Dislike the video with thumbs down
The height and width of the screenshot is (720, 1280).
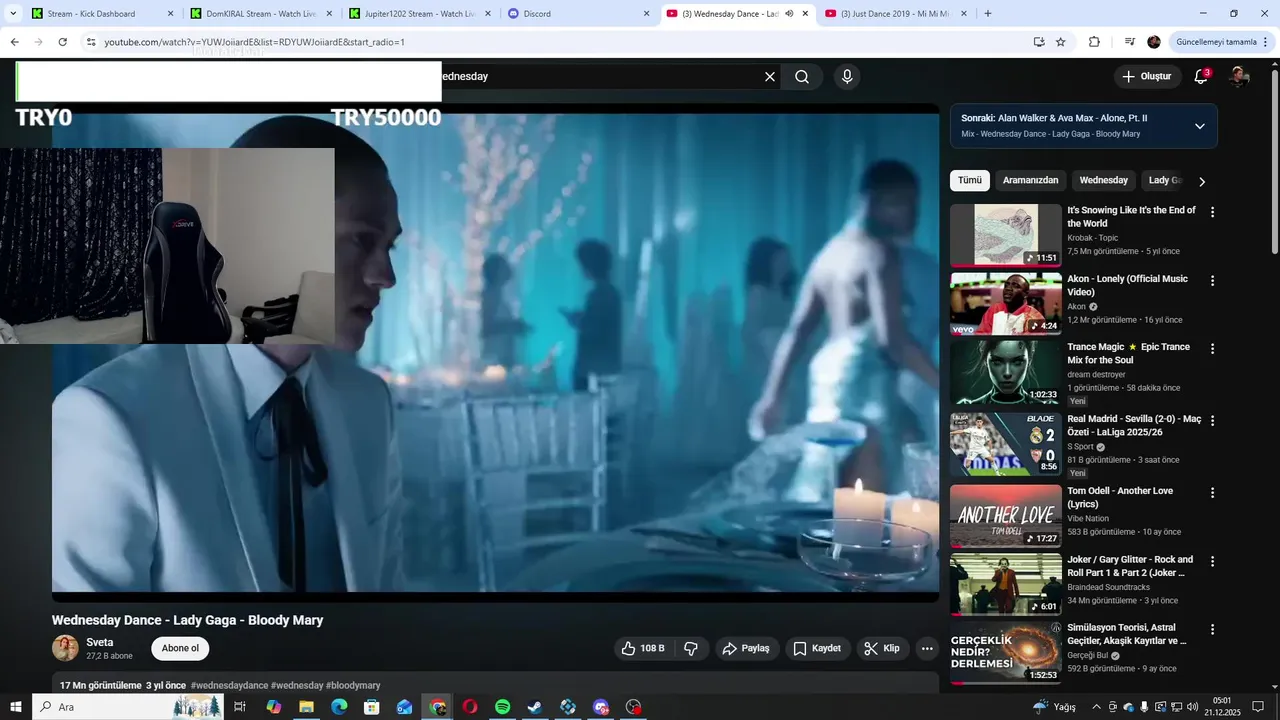point(691,648)
